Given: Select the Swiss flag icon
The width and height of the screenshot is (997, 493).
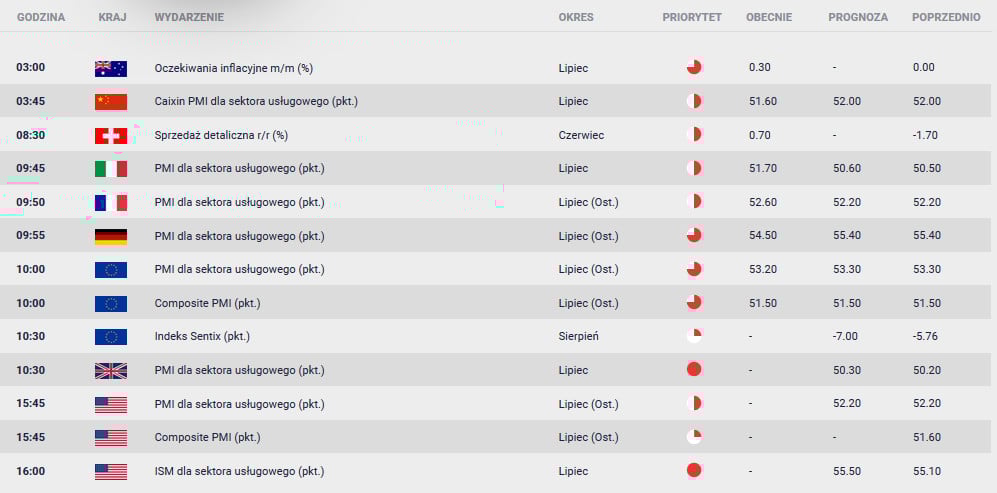Looking at the screenshot, I should click(111, 135).
